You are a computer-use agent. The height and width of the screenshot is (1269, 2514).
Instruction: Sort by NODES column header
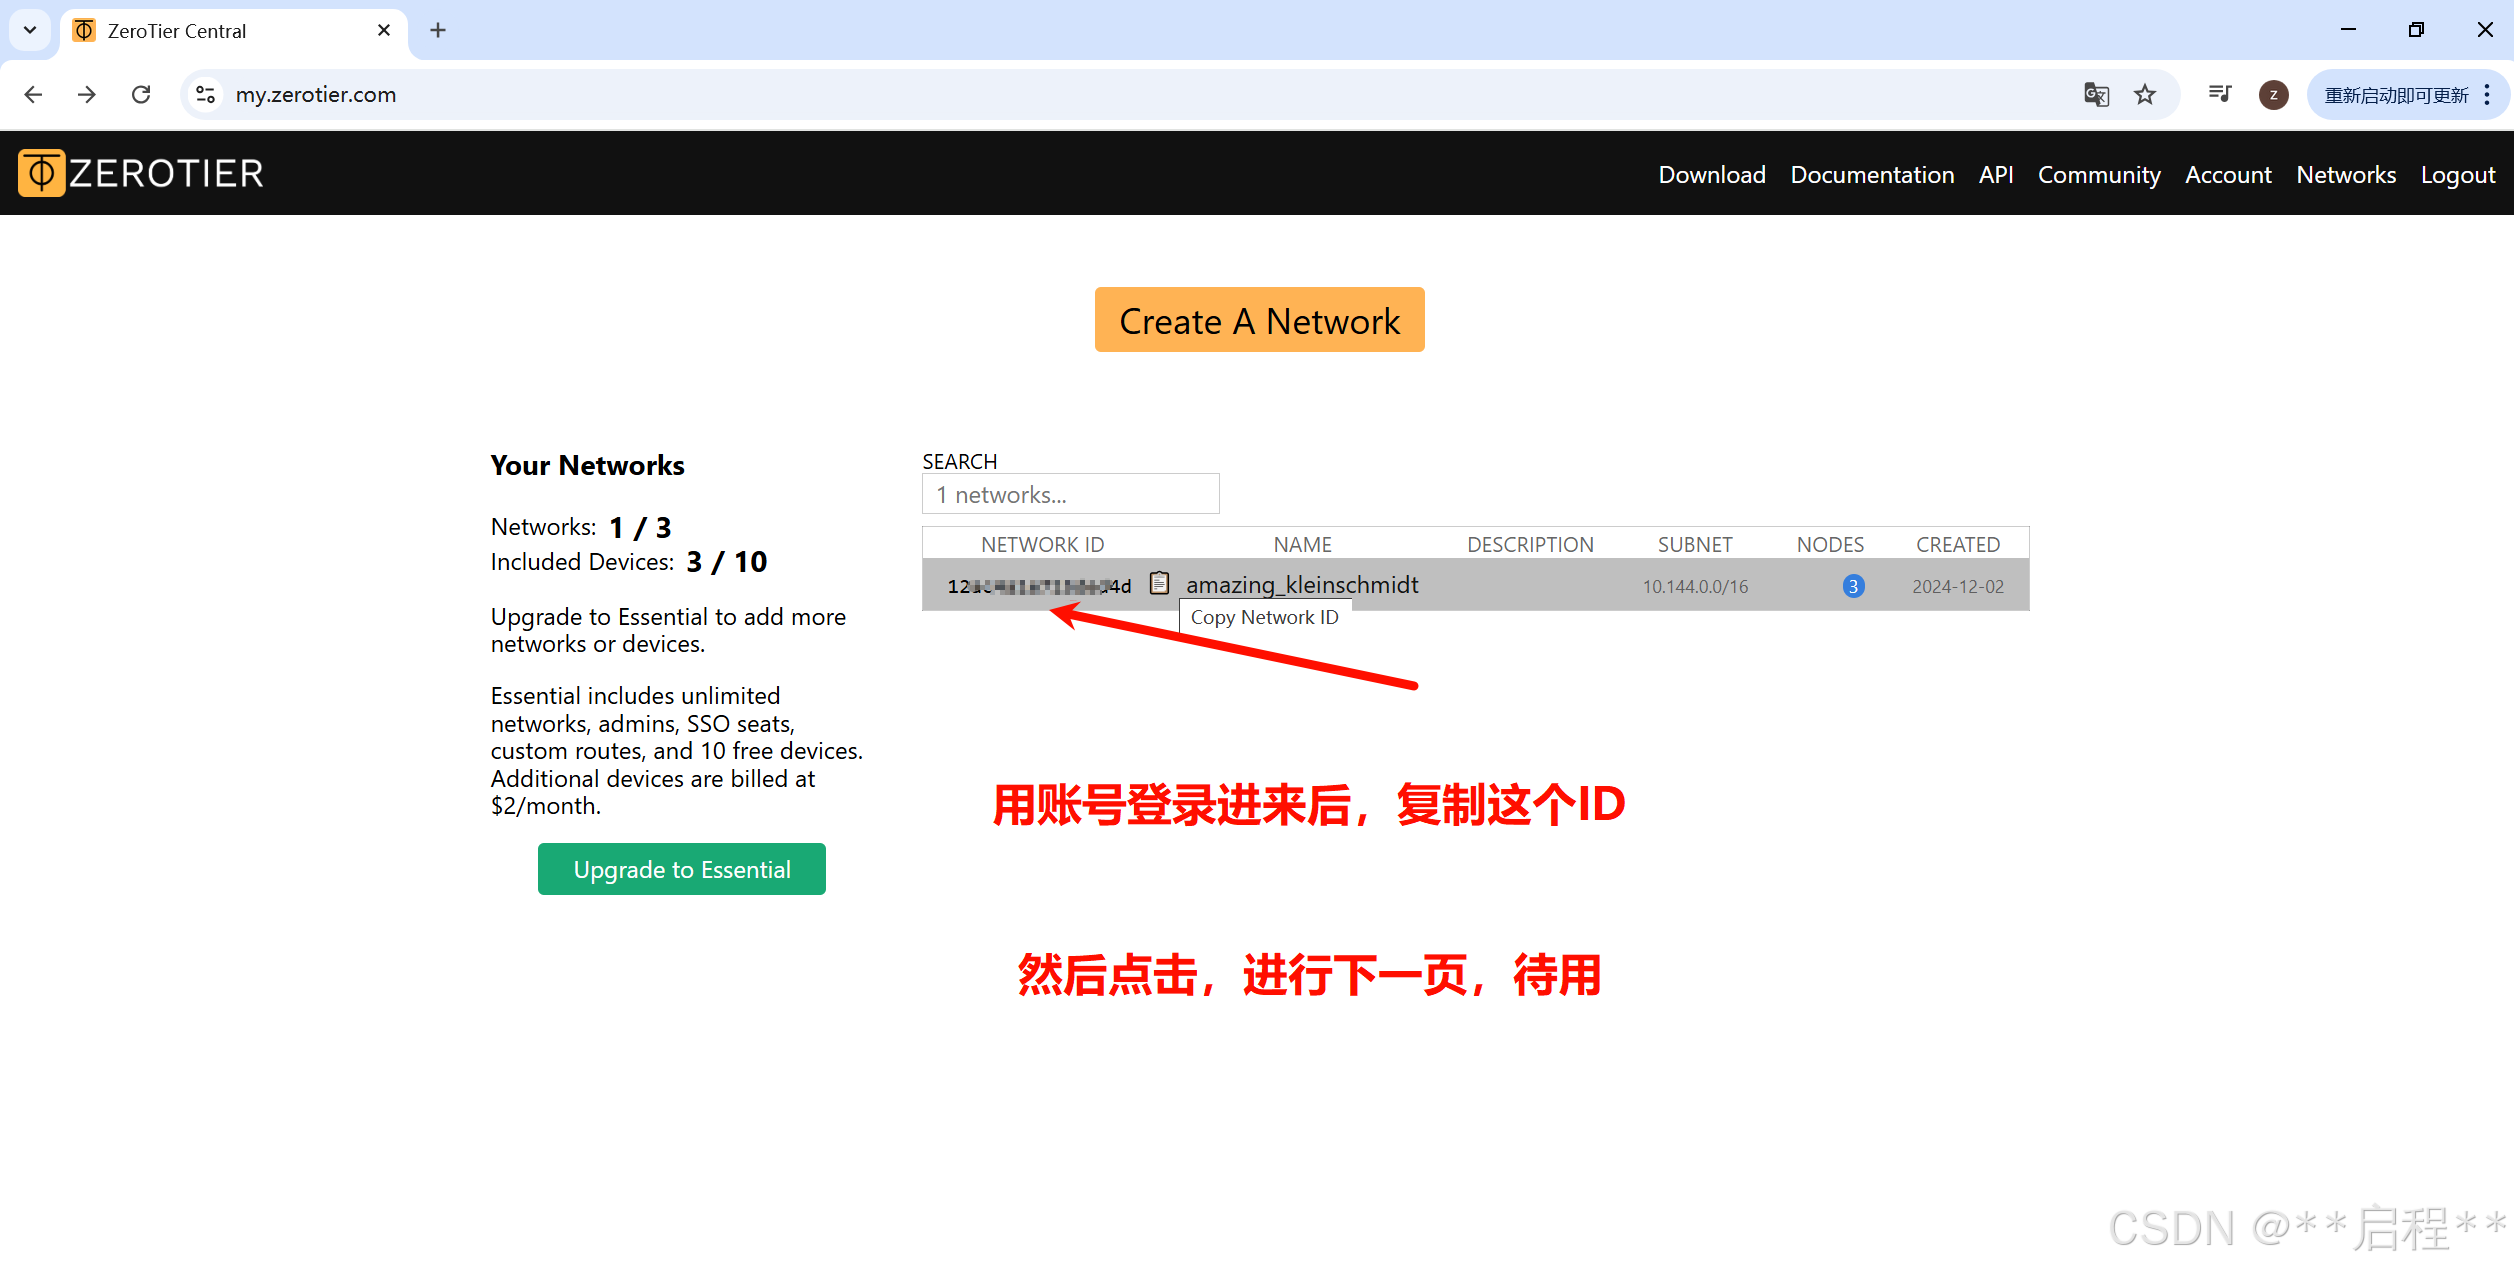(x=1830, y=544)
